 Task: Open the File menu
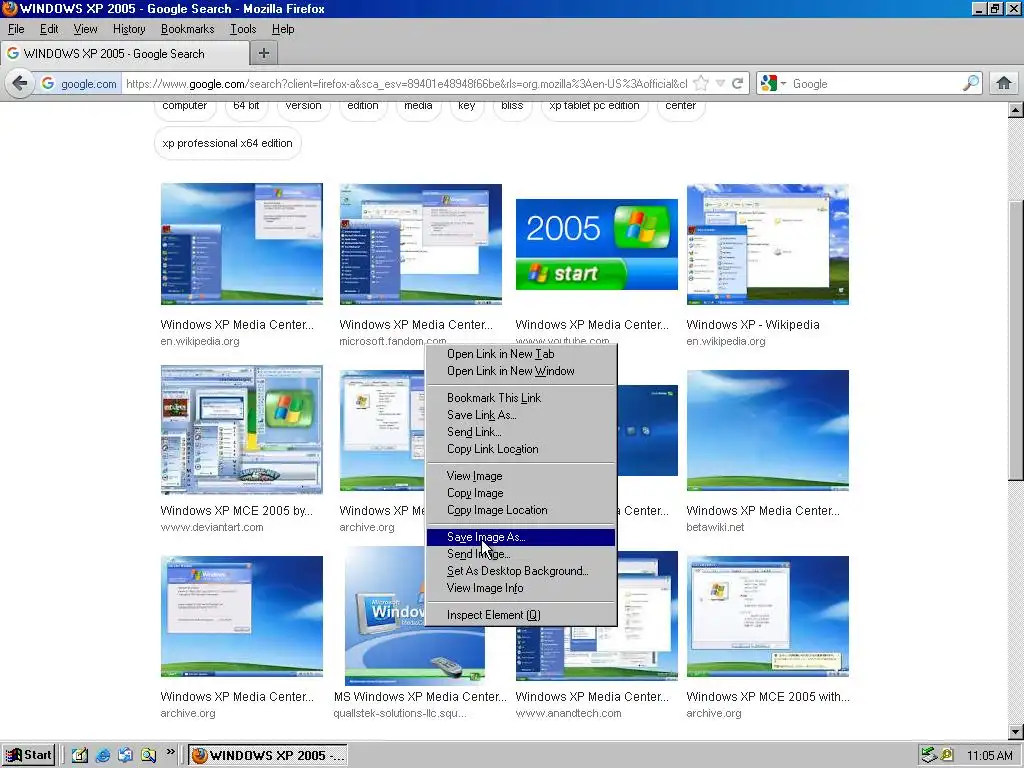point(16,29)
